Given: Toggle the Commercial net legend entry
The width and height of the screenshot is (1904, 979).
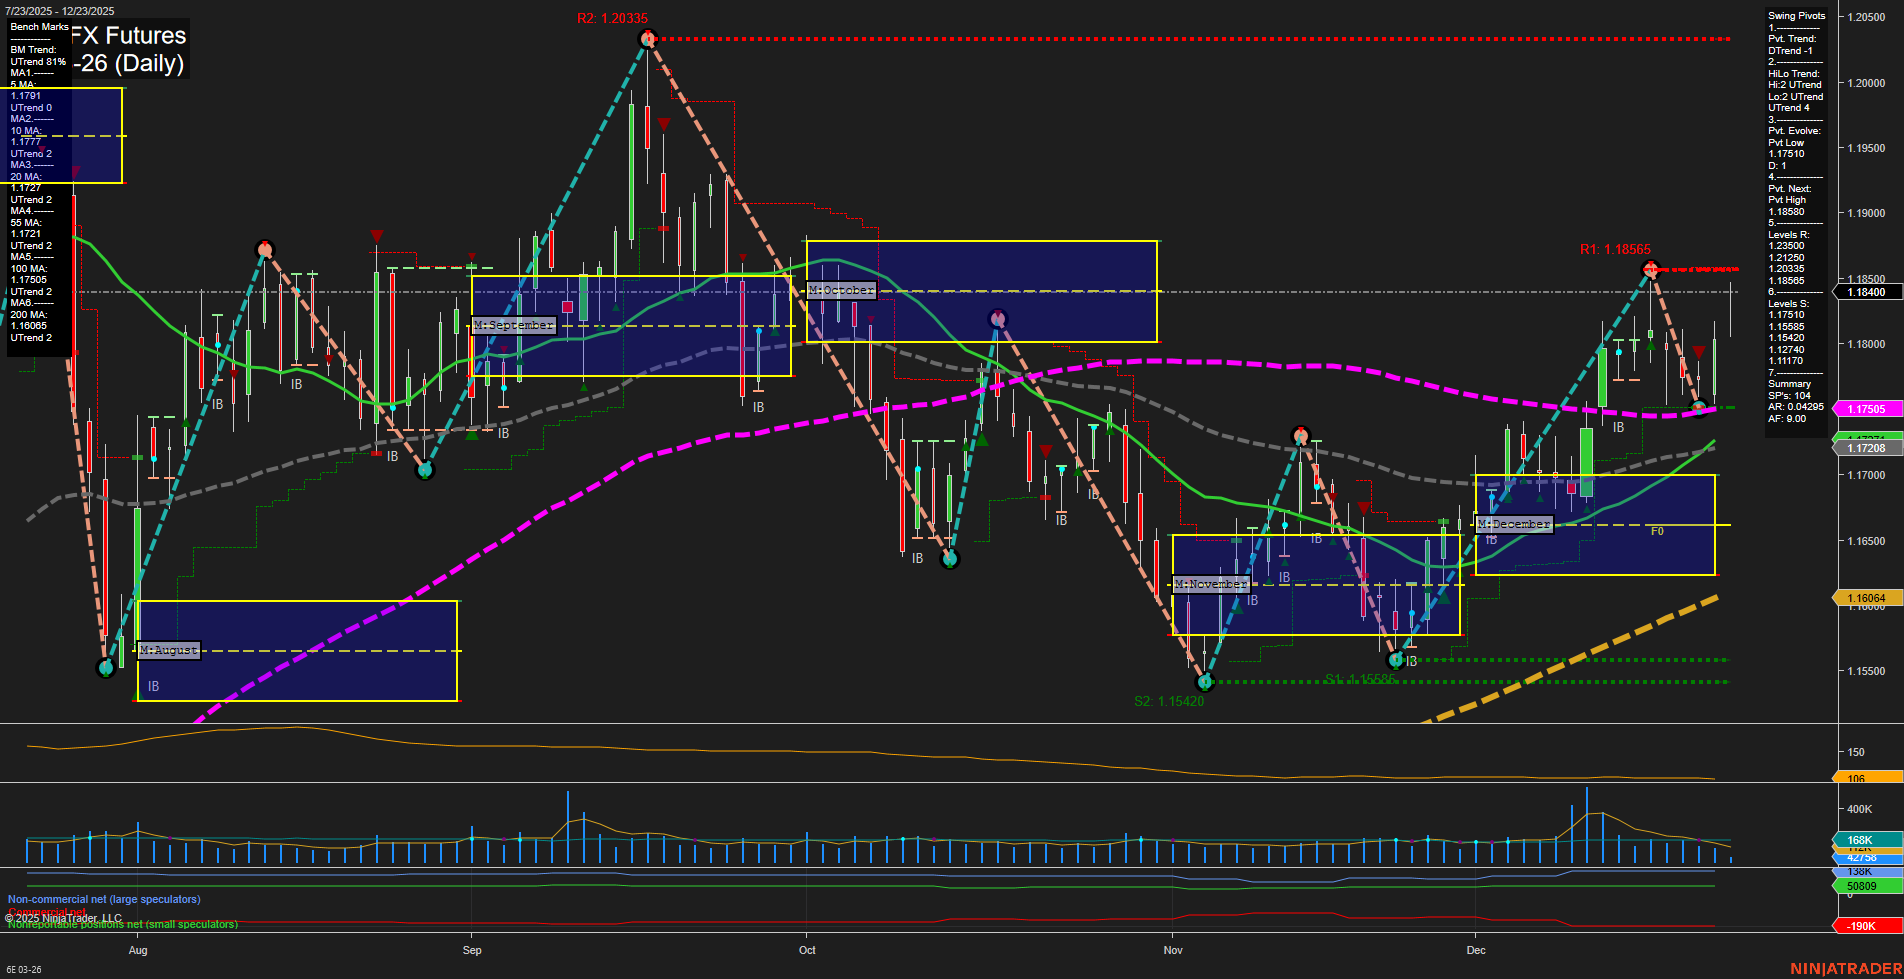Looking at the screenshot, I should click(47, 911).
